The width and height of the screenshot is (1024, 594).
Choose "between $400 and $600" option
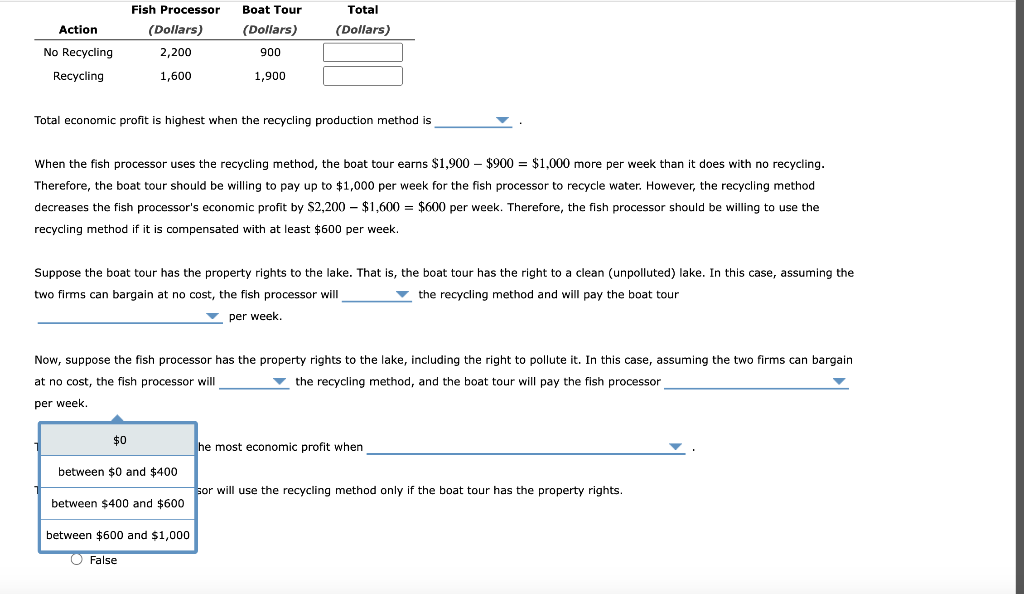(x=117, y=503)
